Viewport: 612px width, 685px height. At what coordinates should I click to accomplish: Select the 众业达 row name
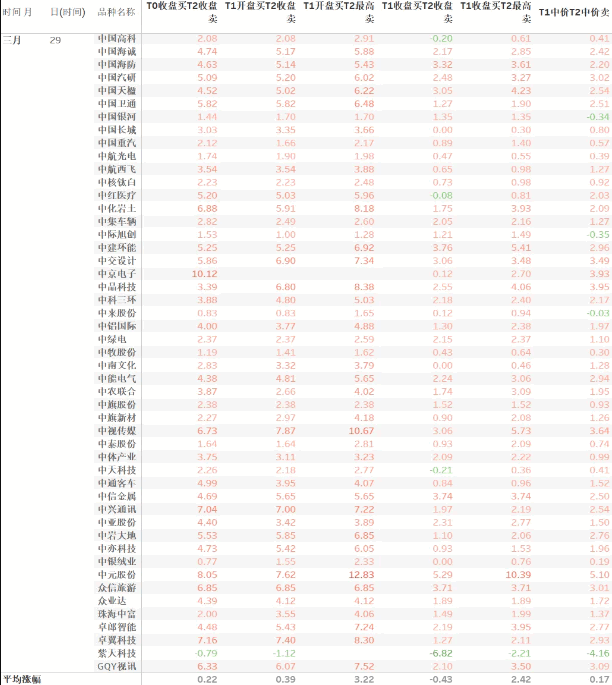pos(112,601)
